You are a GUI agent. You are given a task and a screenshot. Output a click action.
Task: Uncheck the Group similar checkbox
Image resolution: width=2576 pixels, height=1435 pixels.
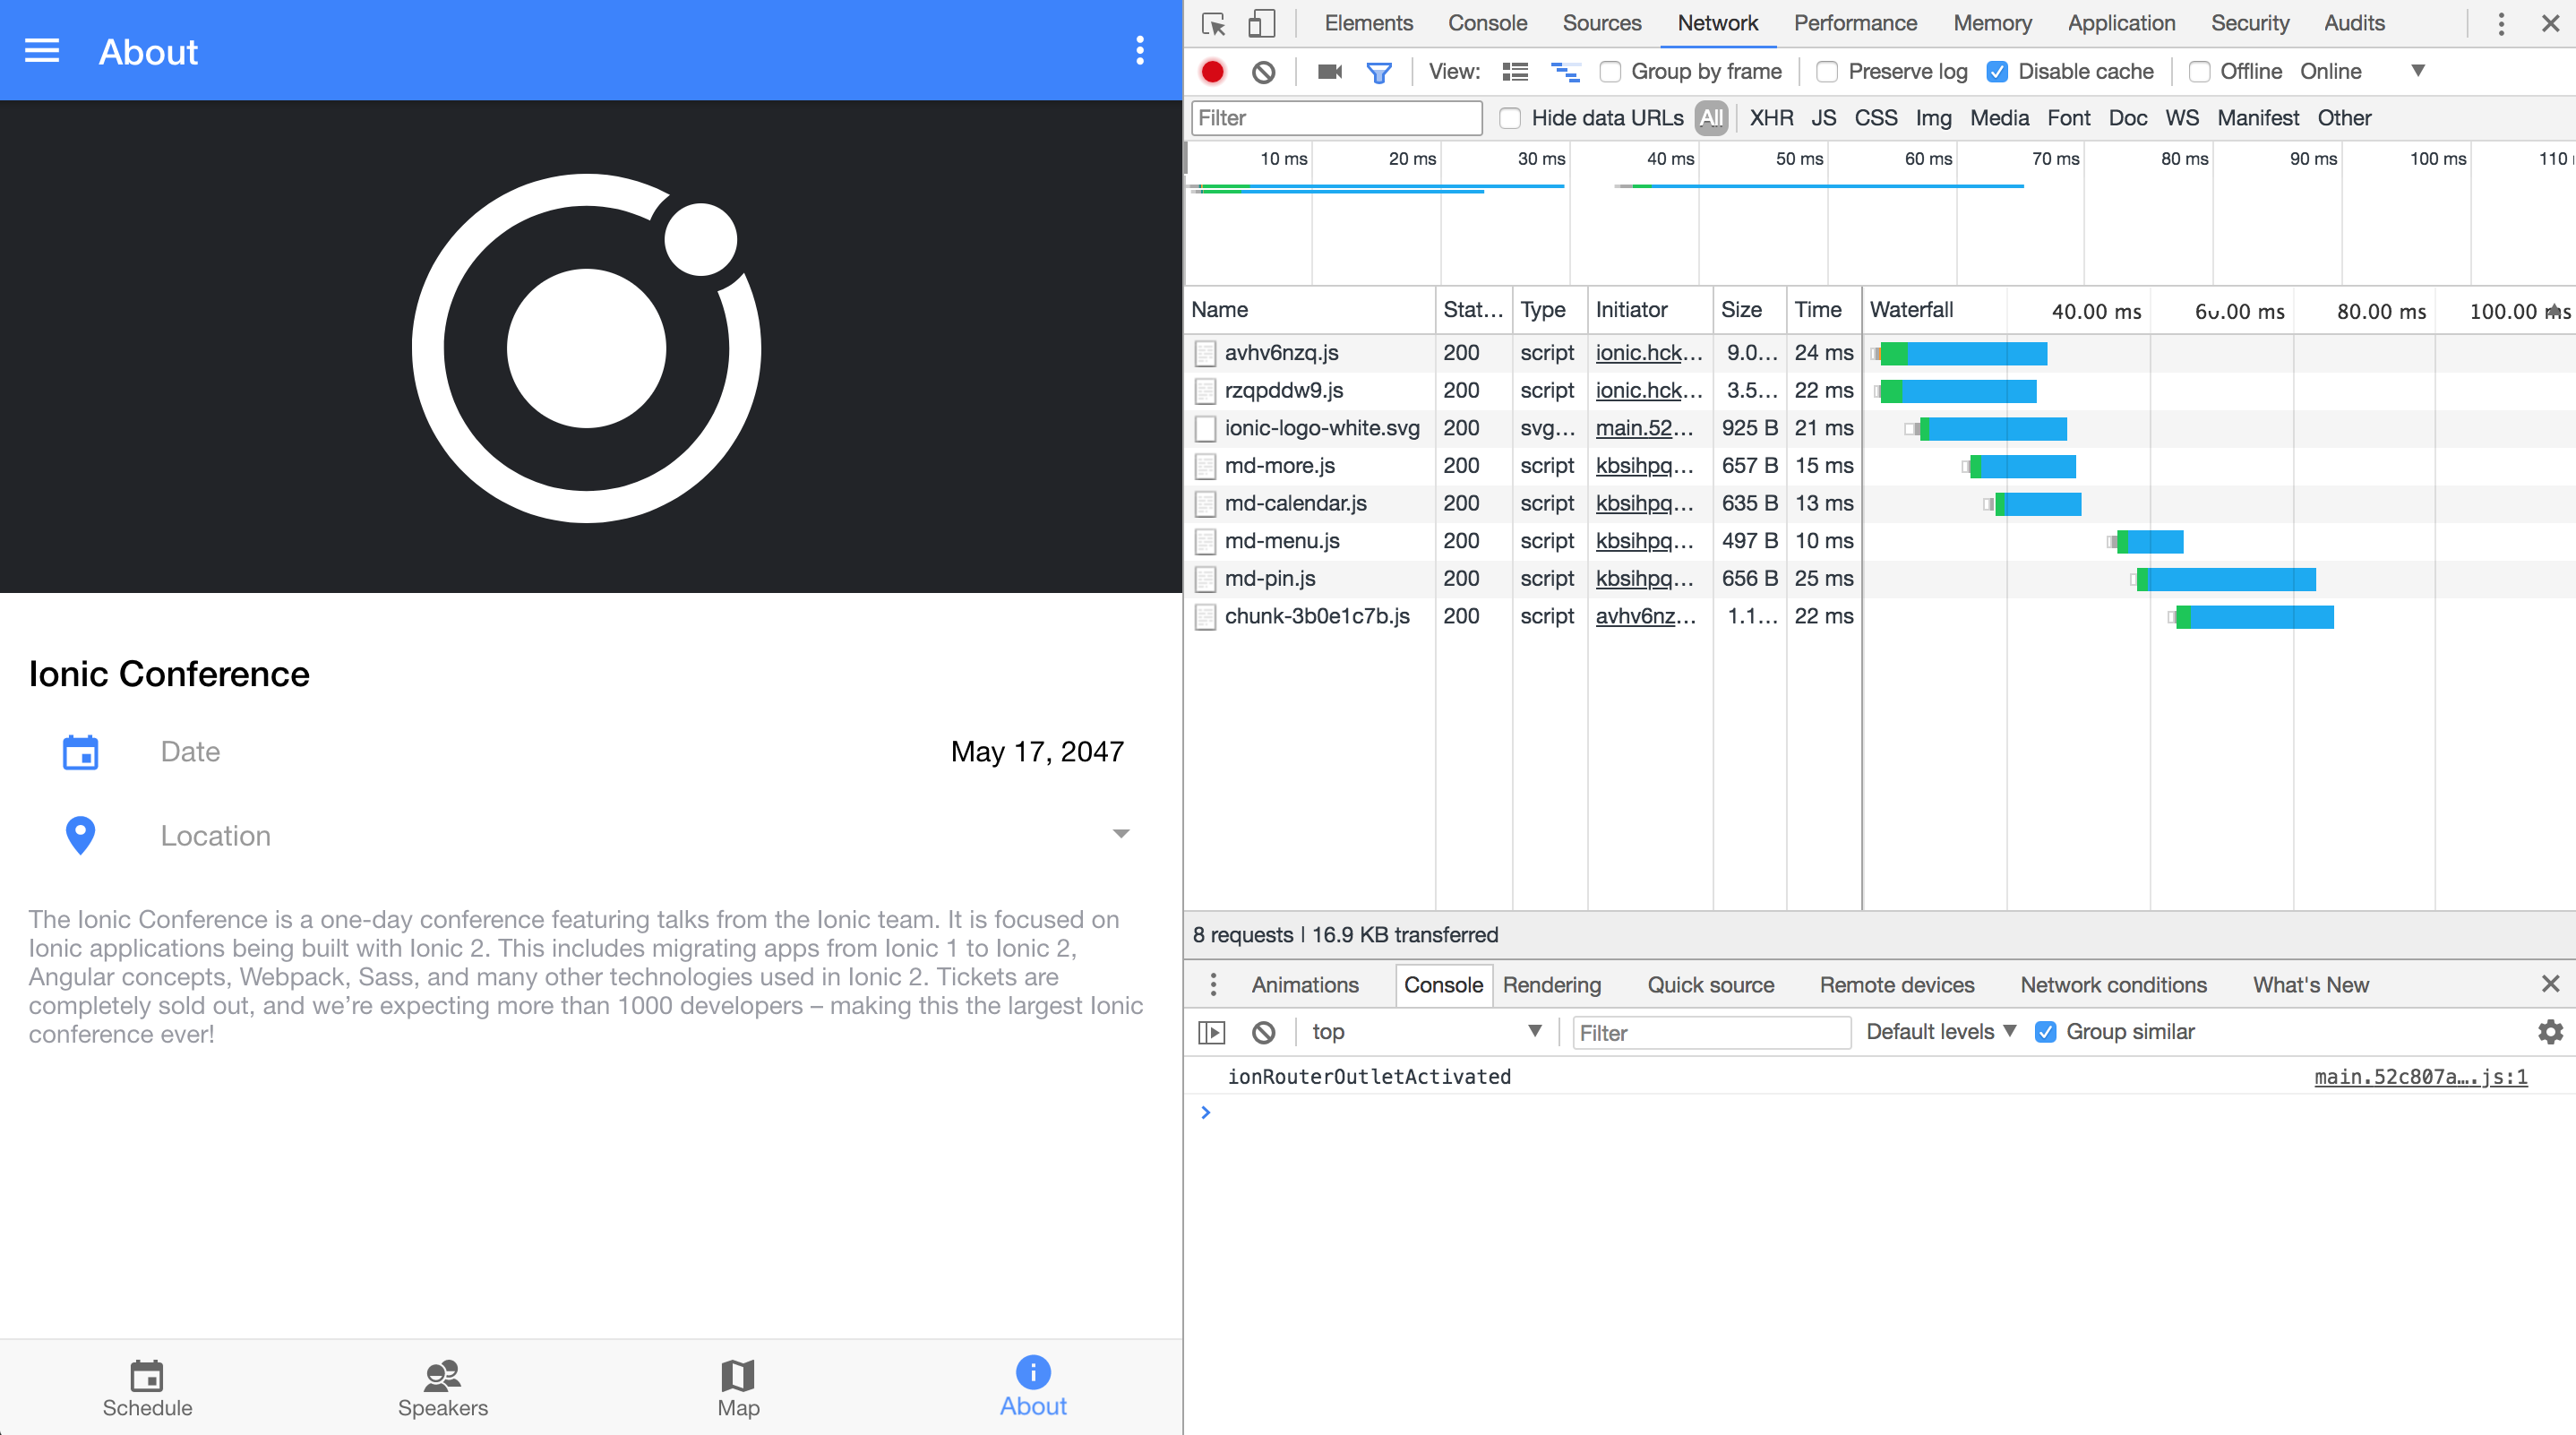(x=2046, y=1032)
